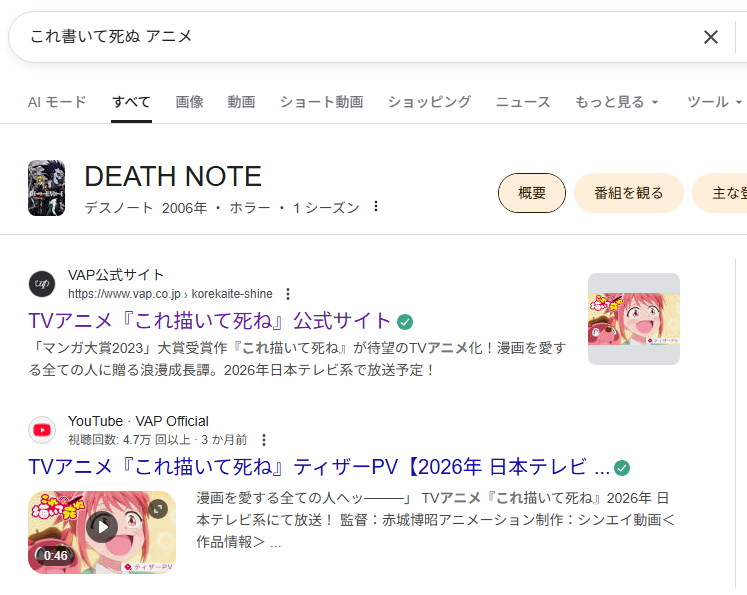
Task: Click the 0:46 video duration label
Action: tap(55, 555)
